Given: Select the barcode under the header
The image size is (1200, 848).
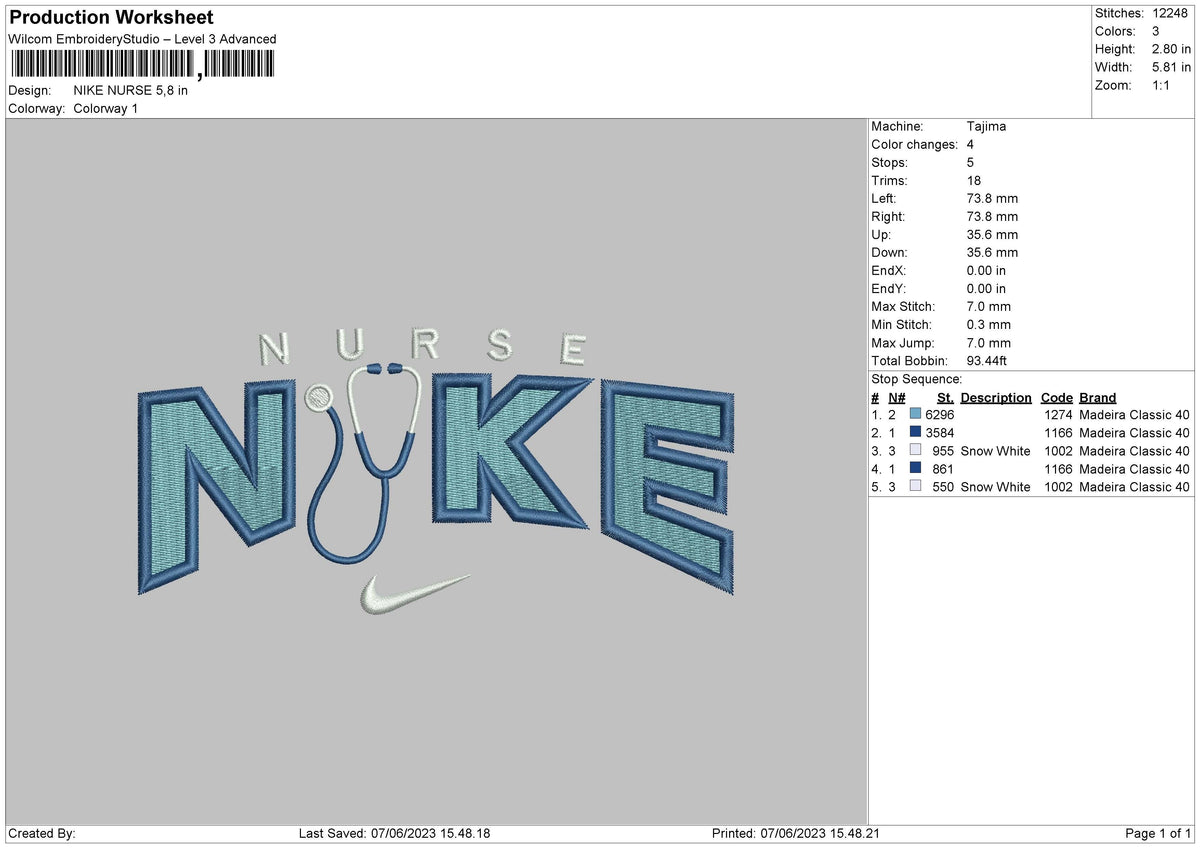Looking at the screenshot, I should 141,65.
